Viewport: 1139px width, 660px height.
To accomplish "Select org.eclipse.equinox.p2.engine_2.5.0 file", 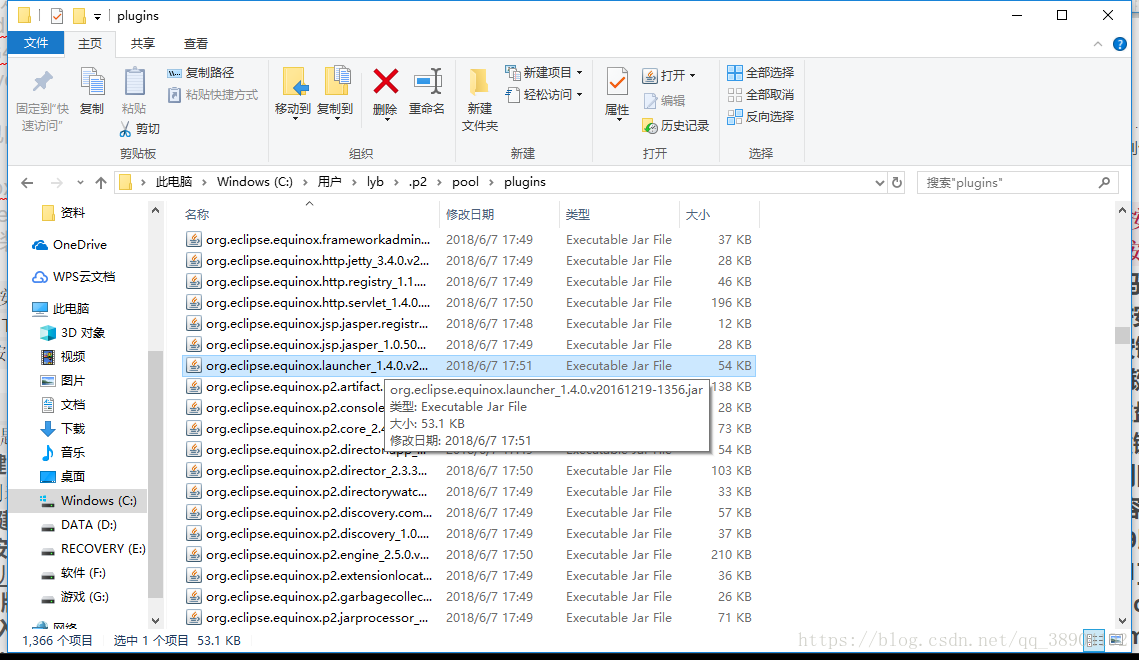I will click(x=469, y=555).
